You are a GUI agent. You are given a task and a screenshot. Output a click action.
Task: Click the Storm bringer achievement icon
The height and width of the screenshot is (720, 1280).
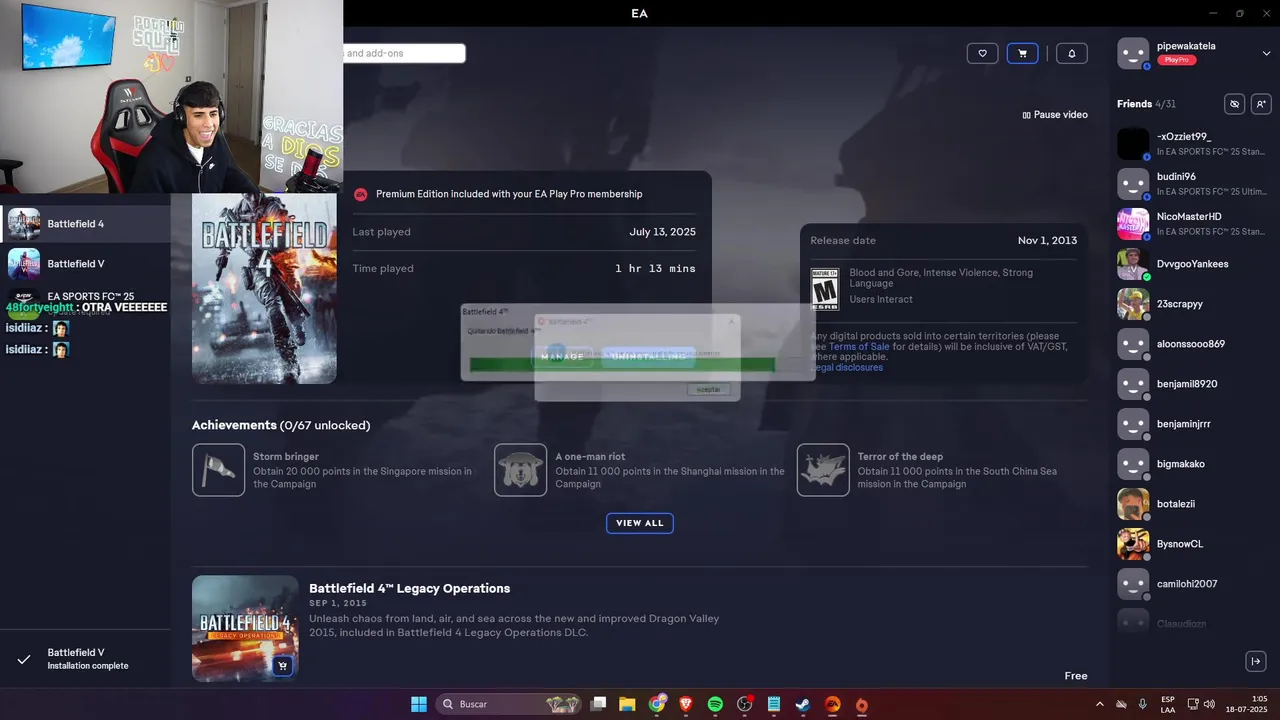(x=218, y=470)
